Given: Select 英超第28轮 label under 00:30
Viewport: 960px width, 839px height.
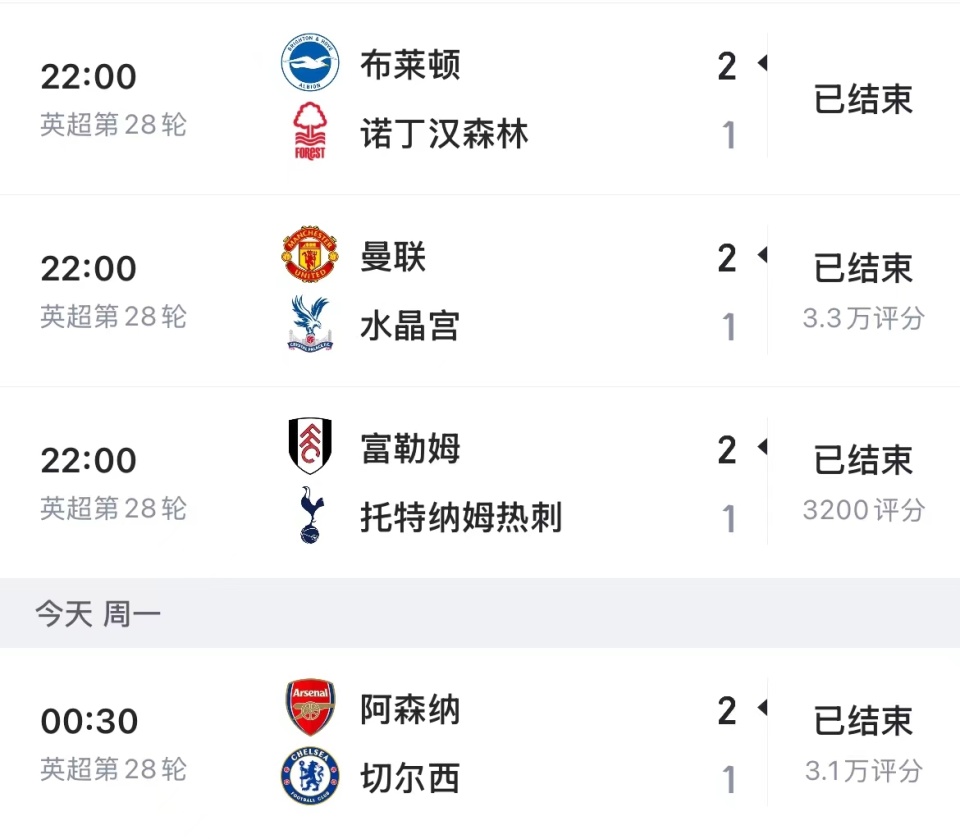Looking at the screenshot, I should coord(113,769).
